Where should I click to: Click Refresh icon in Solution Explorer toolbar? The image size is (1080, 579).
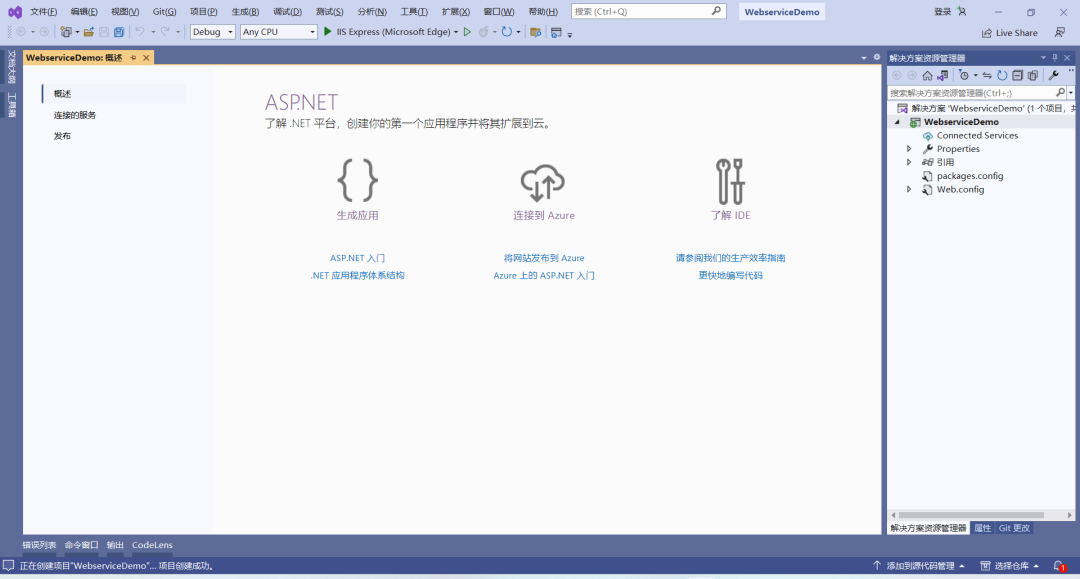(1002, 75)
